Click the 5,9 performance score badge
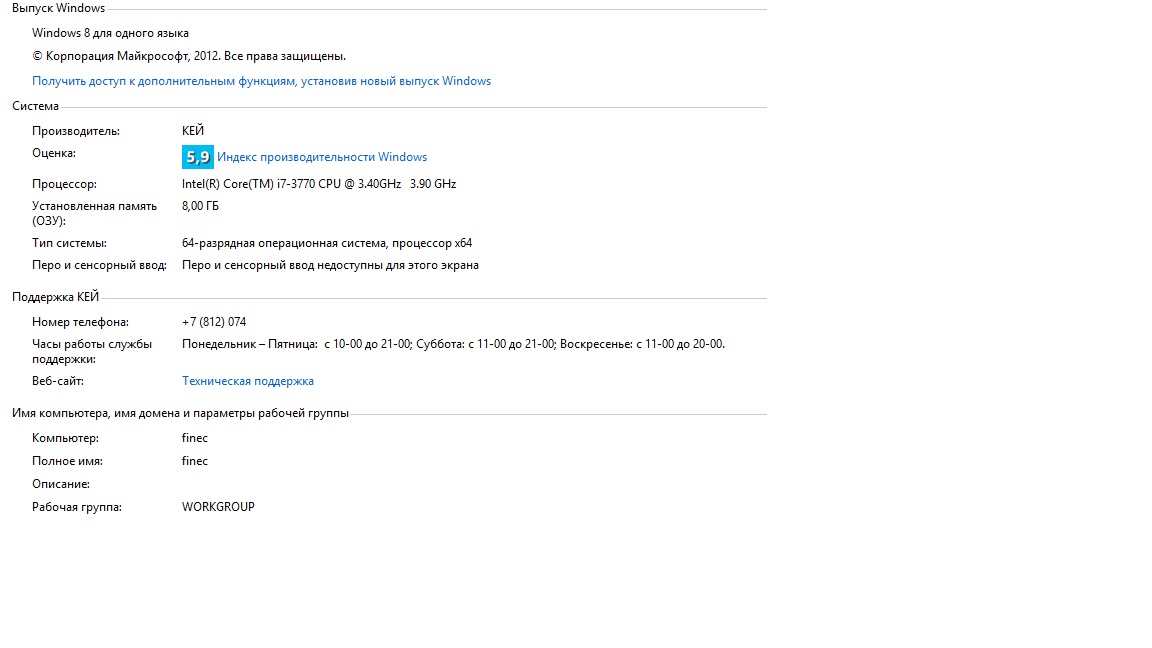The image size is (1152, 648). pyautogui.click(x=197, y=157)
